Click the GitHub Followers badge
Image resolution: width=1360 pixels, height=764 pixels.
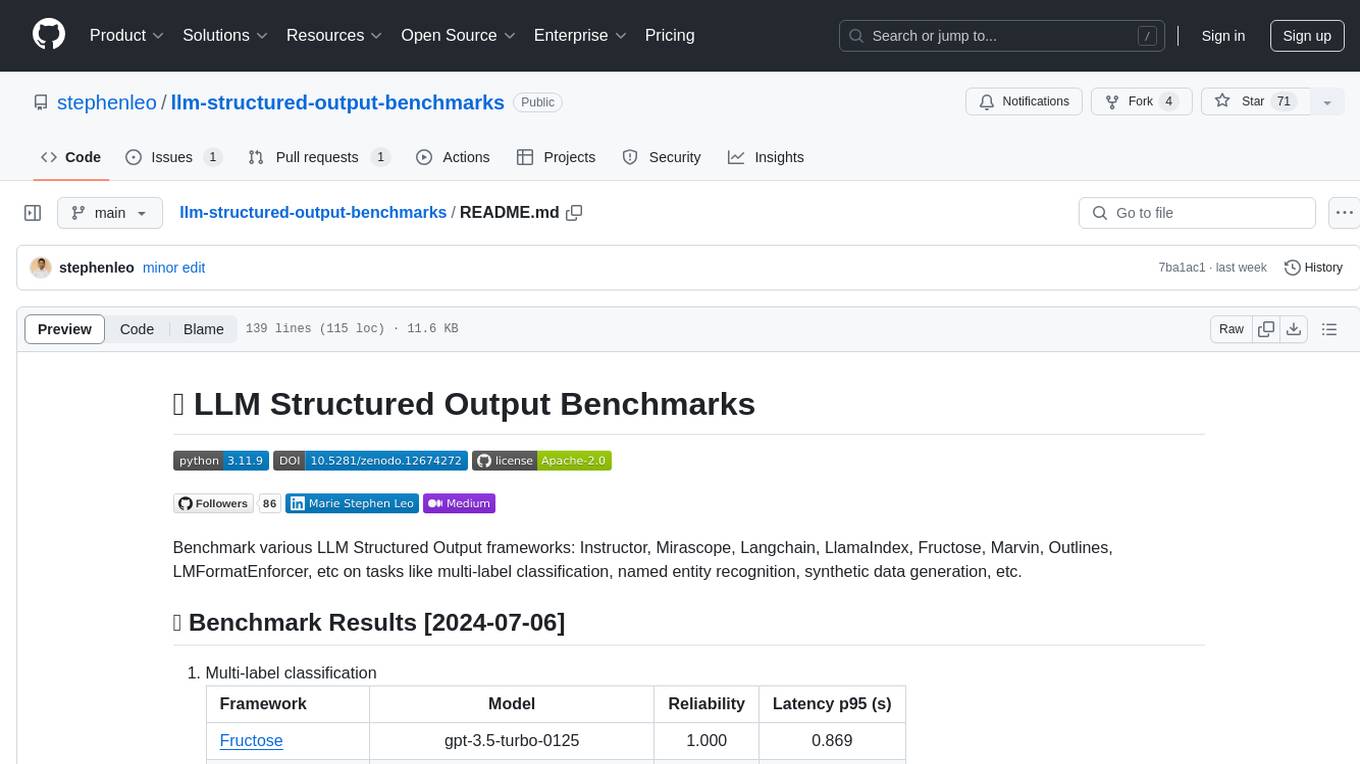pyautogui.click(x=212, y=503)
